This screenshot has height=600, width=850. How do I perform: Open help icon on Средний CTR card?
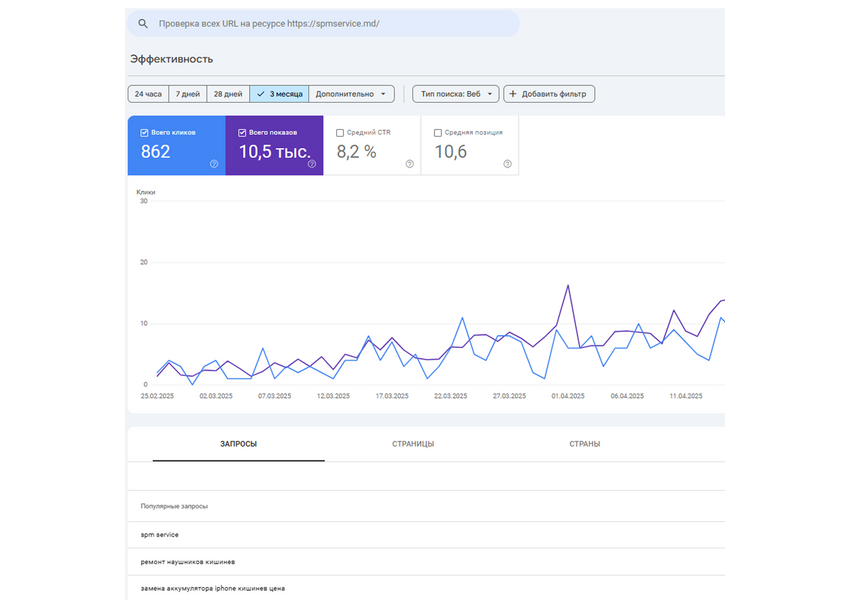point(409,164)
